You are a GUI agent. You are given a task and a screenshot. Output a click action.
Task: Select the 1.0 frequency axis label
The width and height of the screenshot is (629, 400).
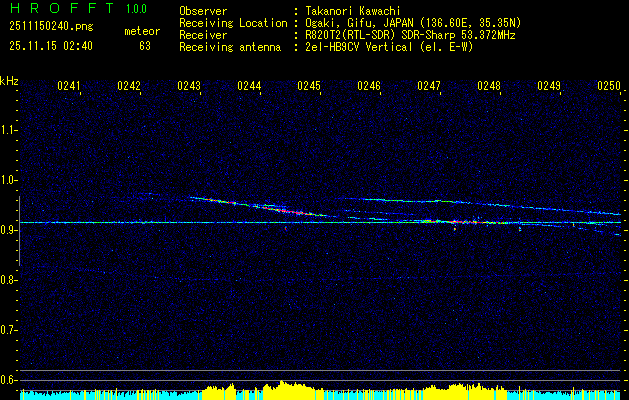[9, 180]
